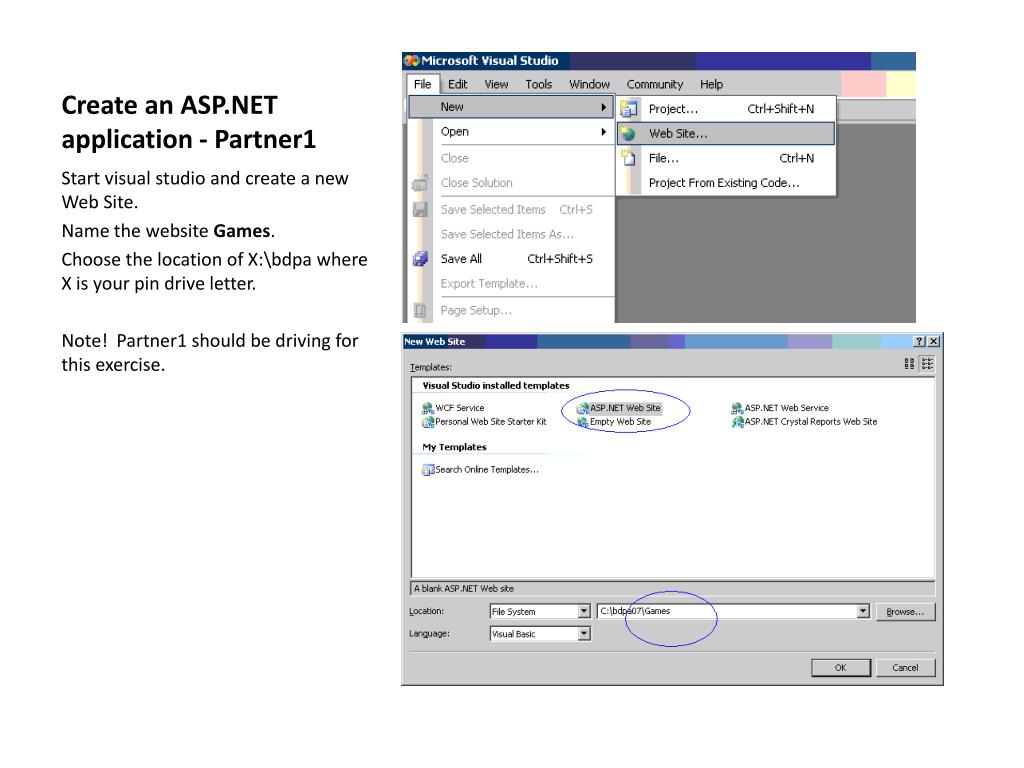Click Search Online Templates...

480,470
